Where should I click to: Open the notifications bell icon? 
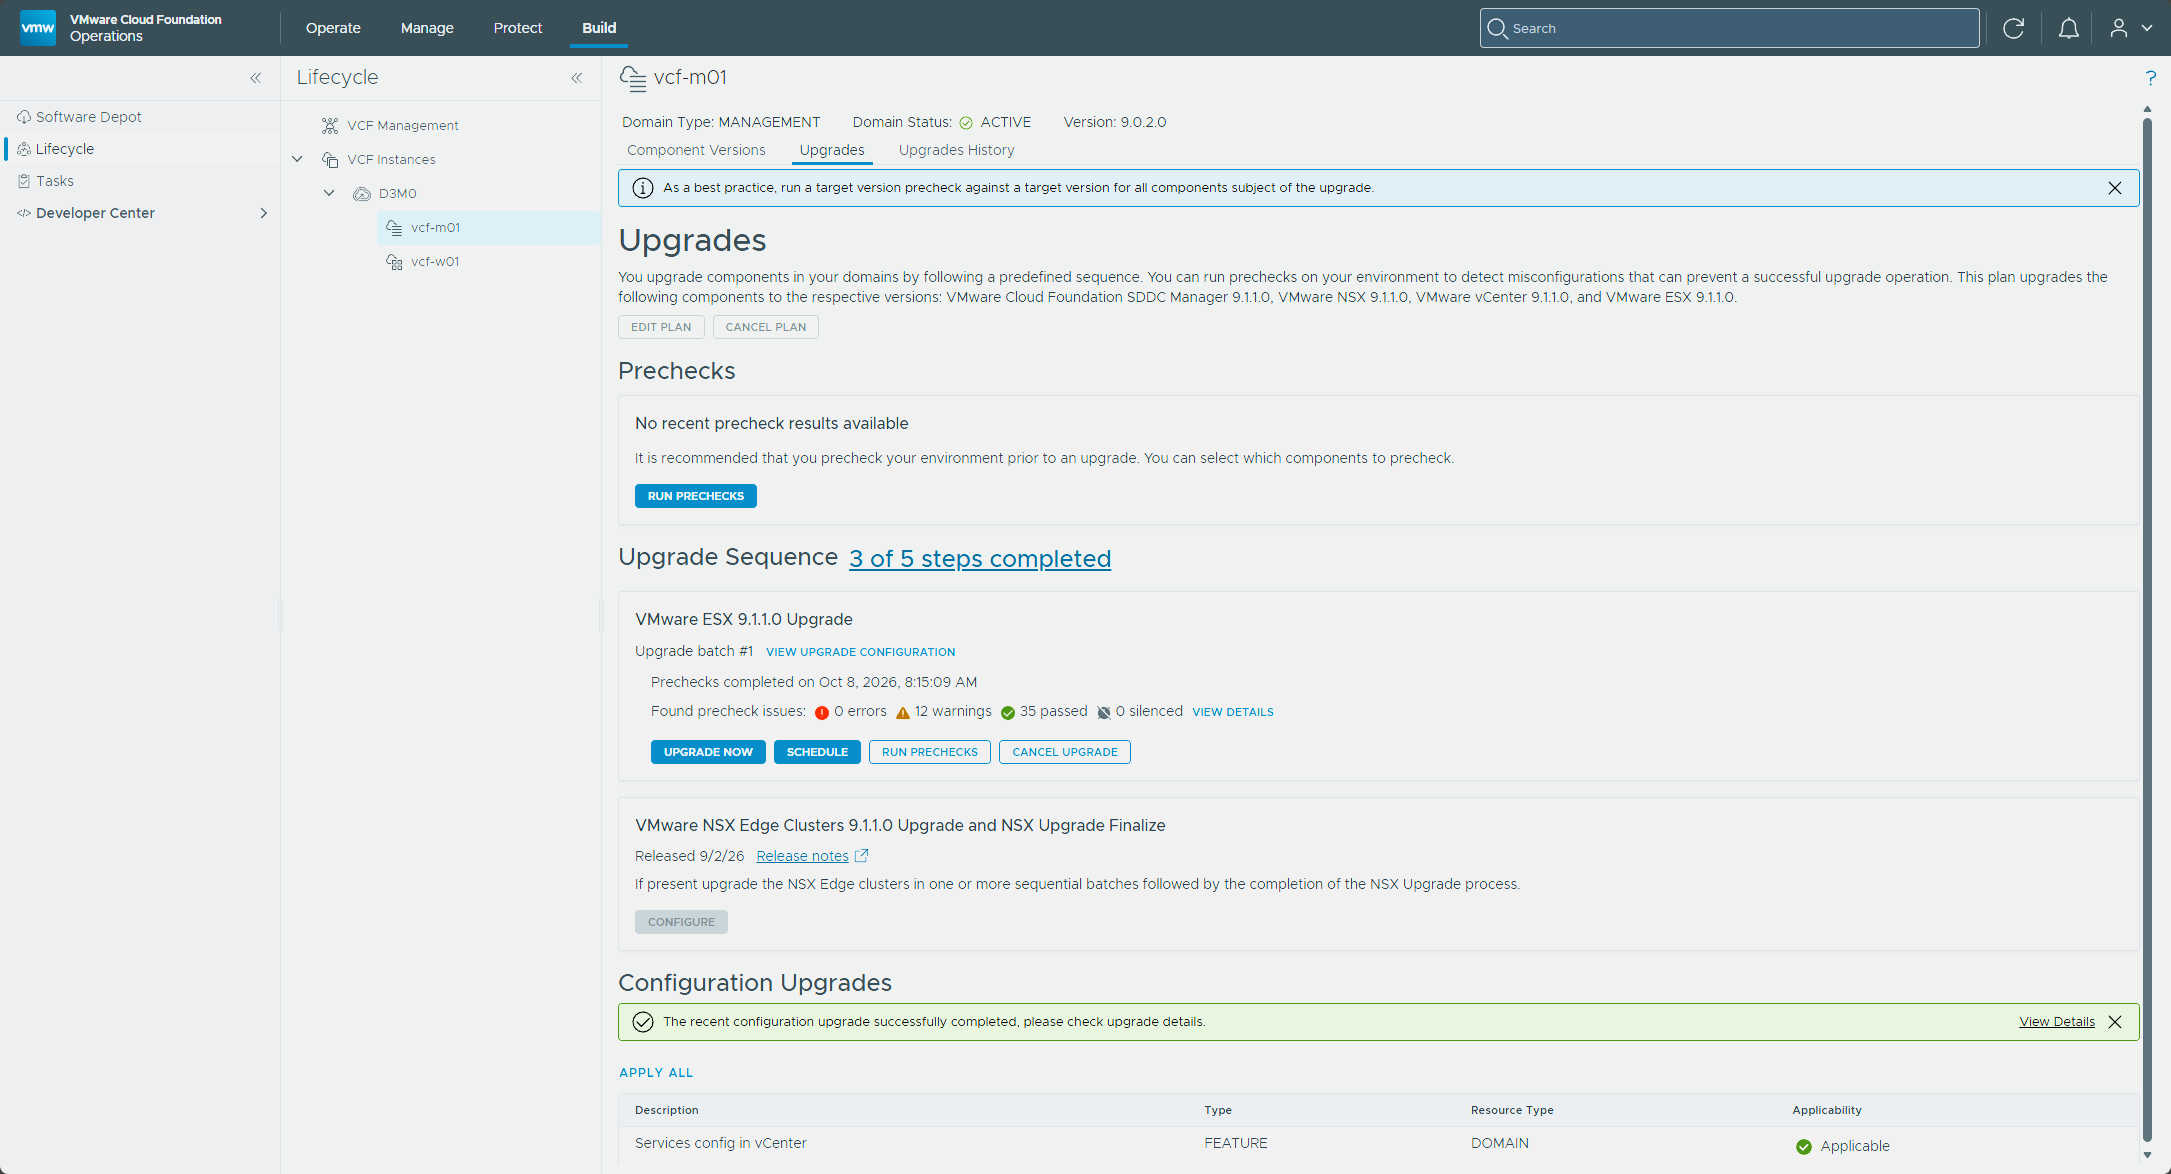pos(2069,28)
